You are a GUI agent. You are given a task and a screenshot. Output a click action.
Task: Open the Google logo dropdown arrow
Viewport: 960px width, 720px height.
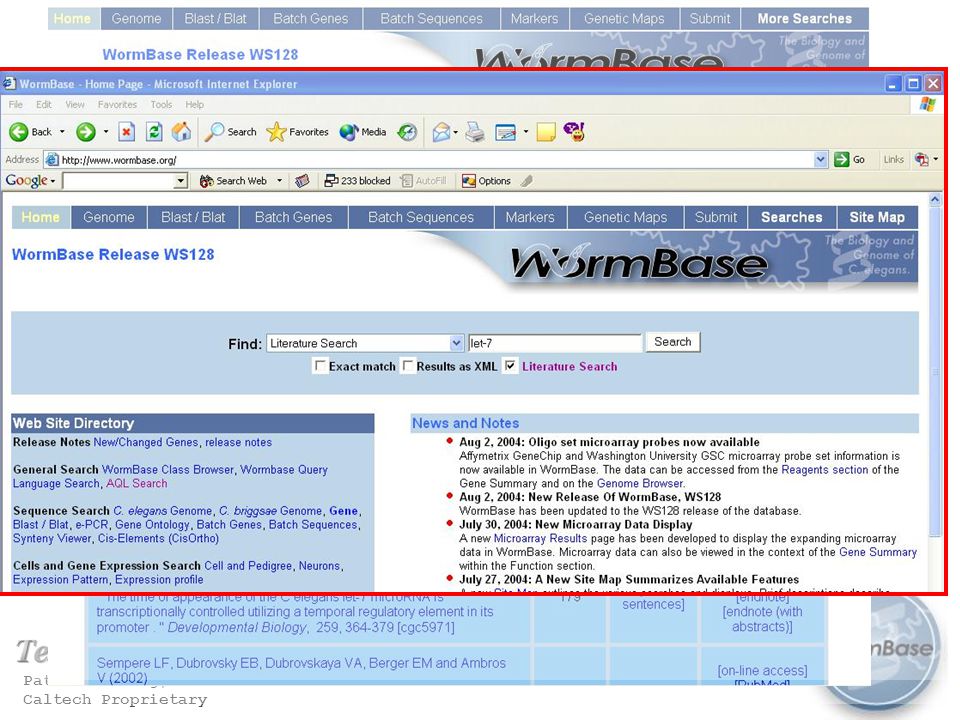(x=53, y=181)
